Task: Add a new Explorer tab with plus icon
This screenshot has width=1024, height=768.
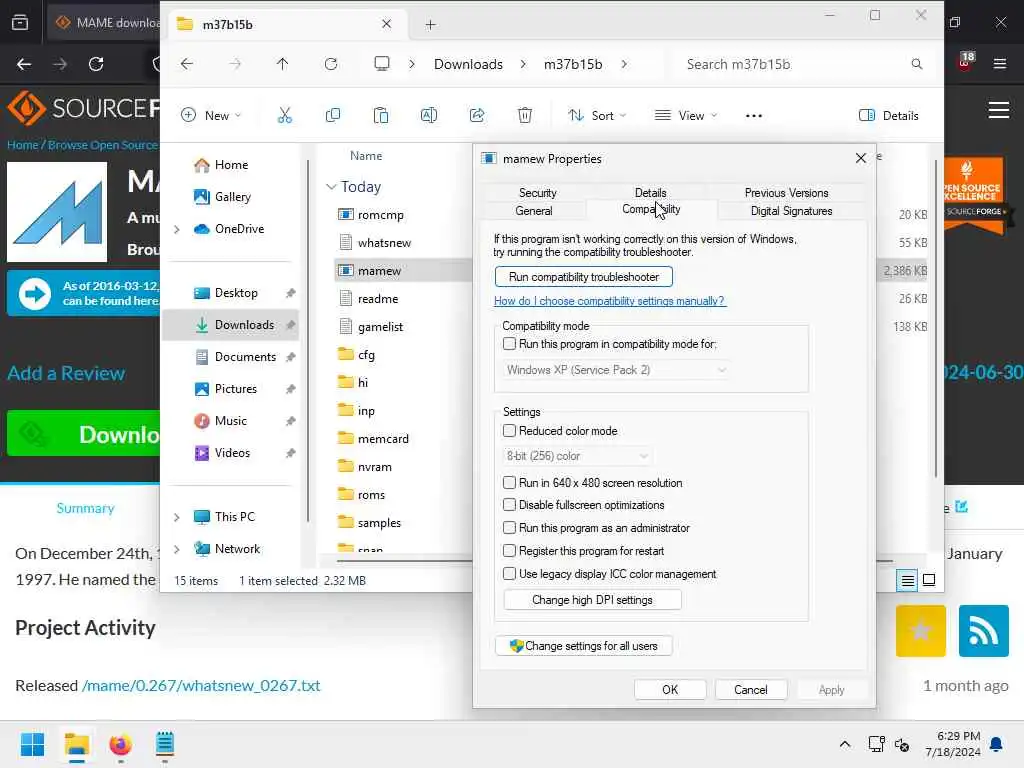Action: (430, 25)
